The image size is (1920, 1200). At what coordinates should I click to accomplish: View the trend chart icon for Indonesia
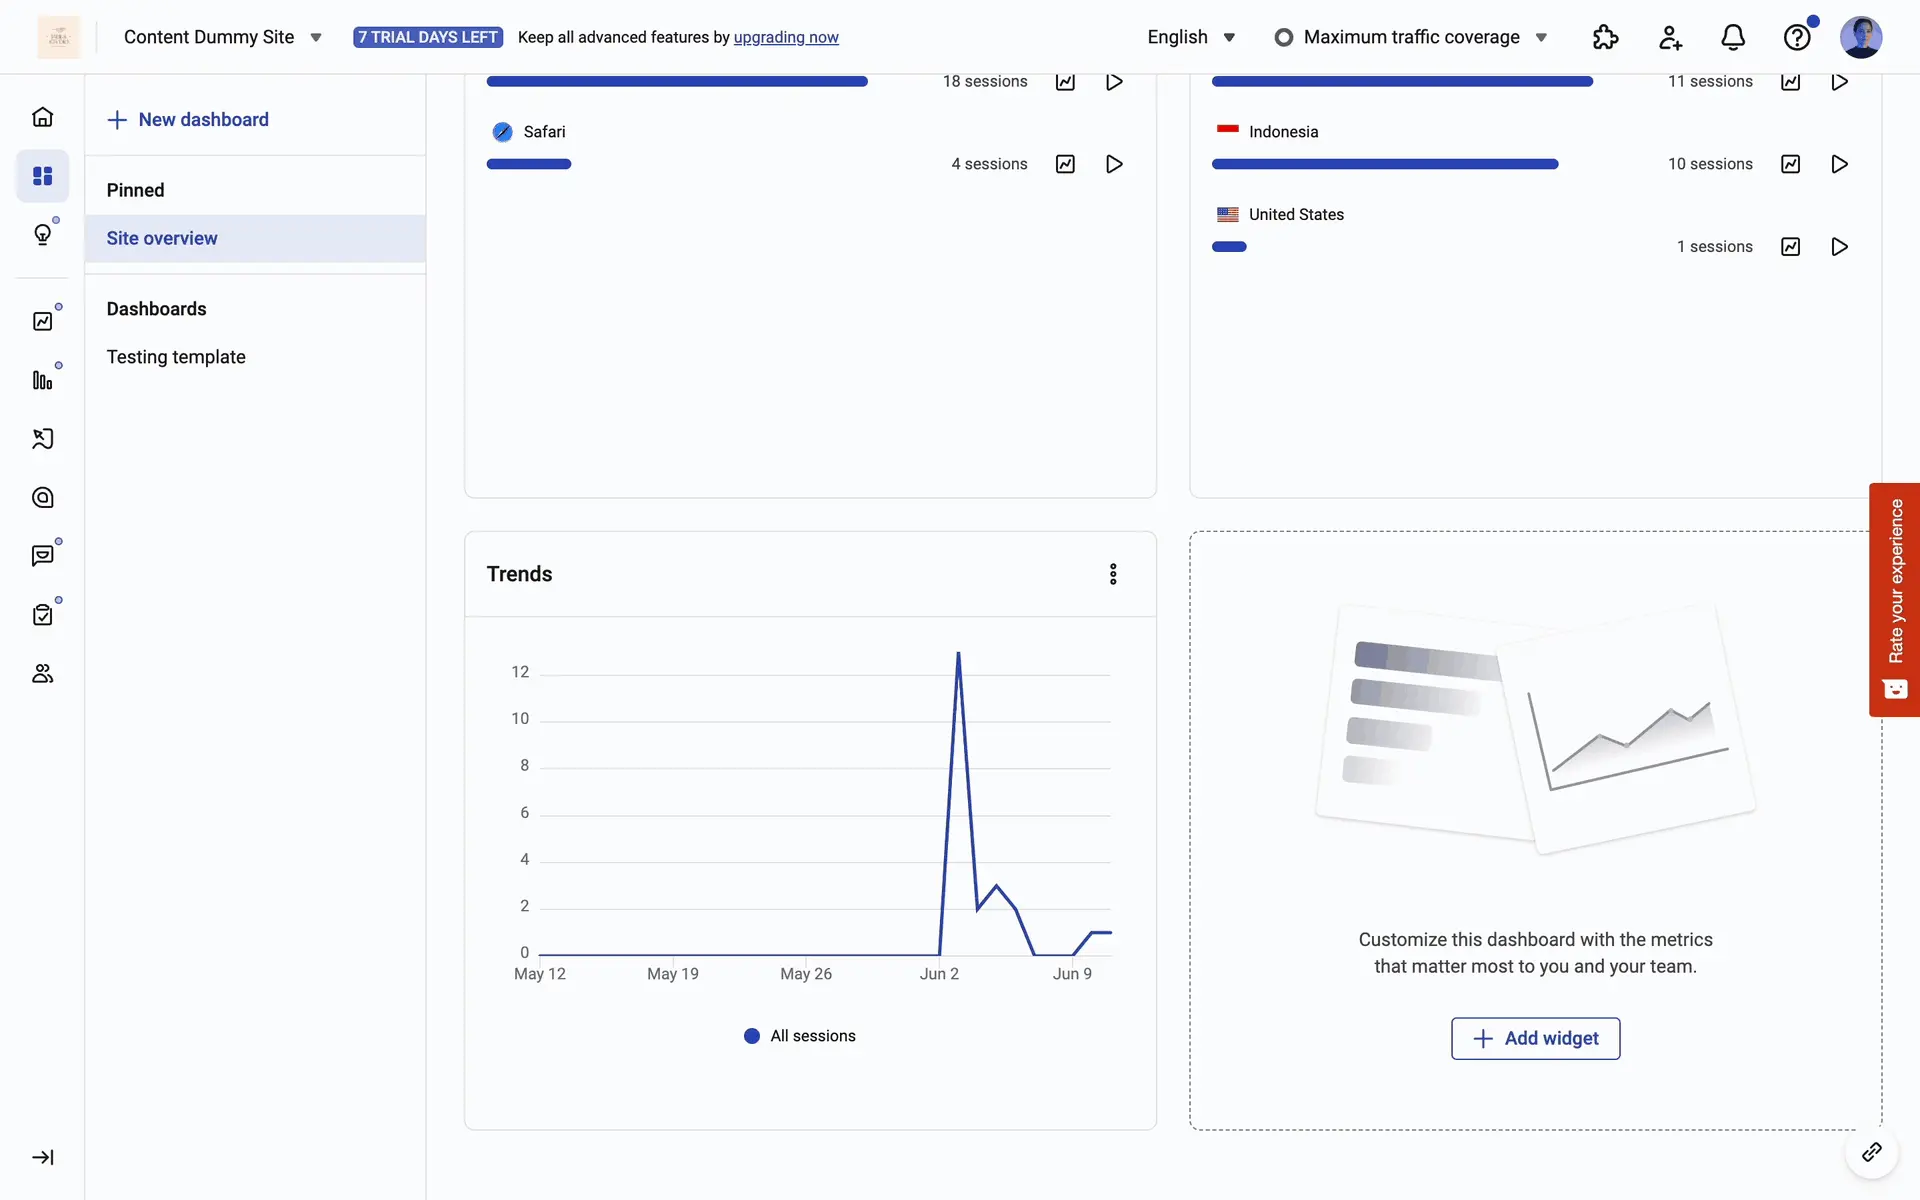point(1790,164)
